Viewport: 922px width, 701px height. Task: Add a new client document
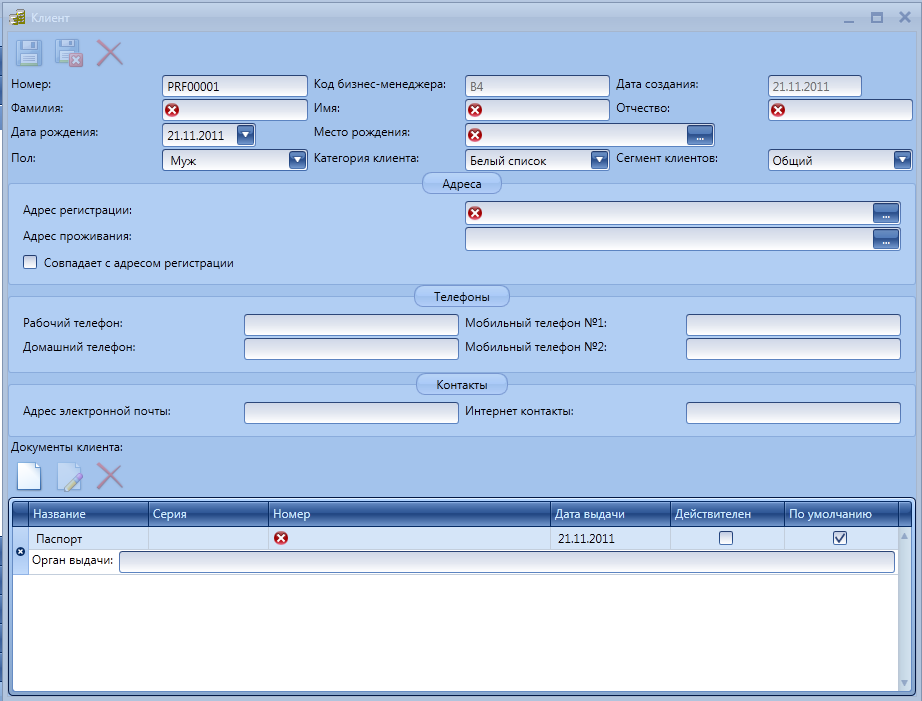click(28, 477)
